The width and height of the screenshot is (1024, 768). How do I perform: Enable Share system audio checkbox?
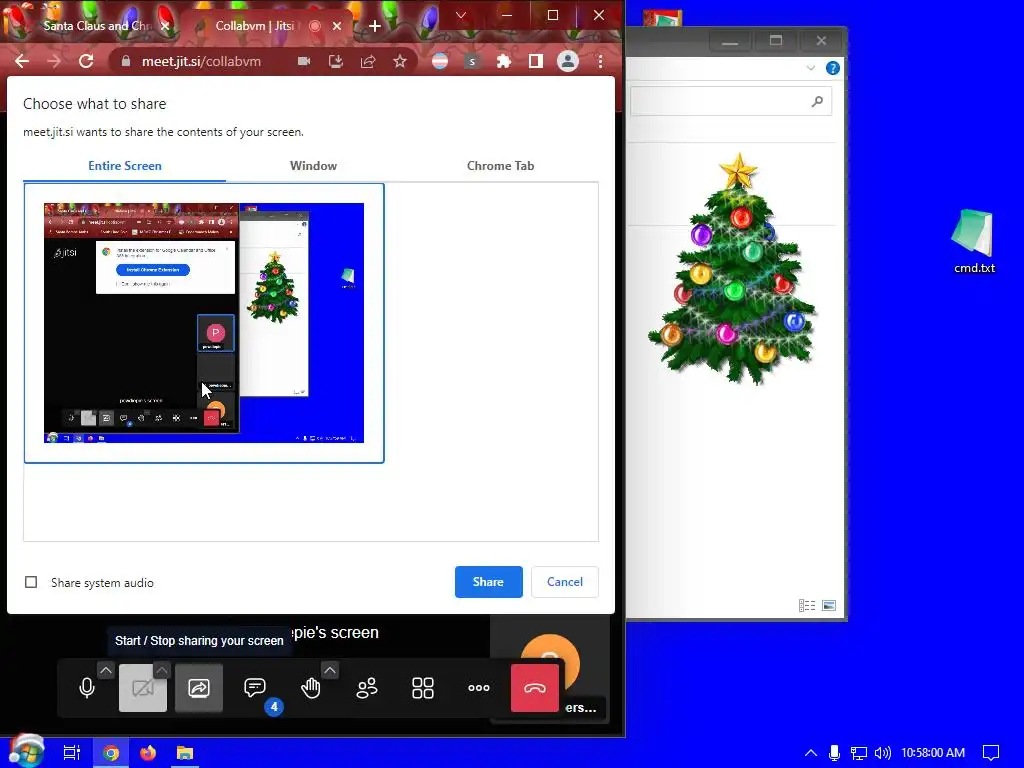tap(31, 582)
